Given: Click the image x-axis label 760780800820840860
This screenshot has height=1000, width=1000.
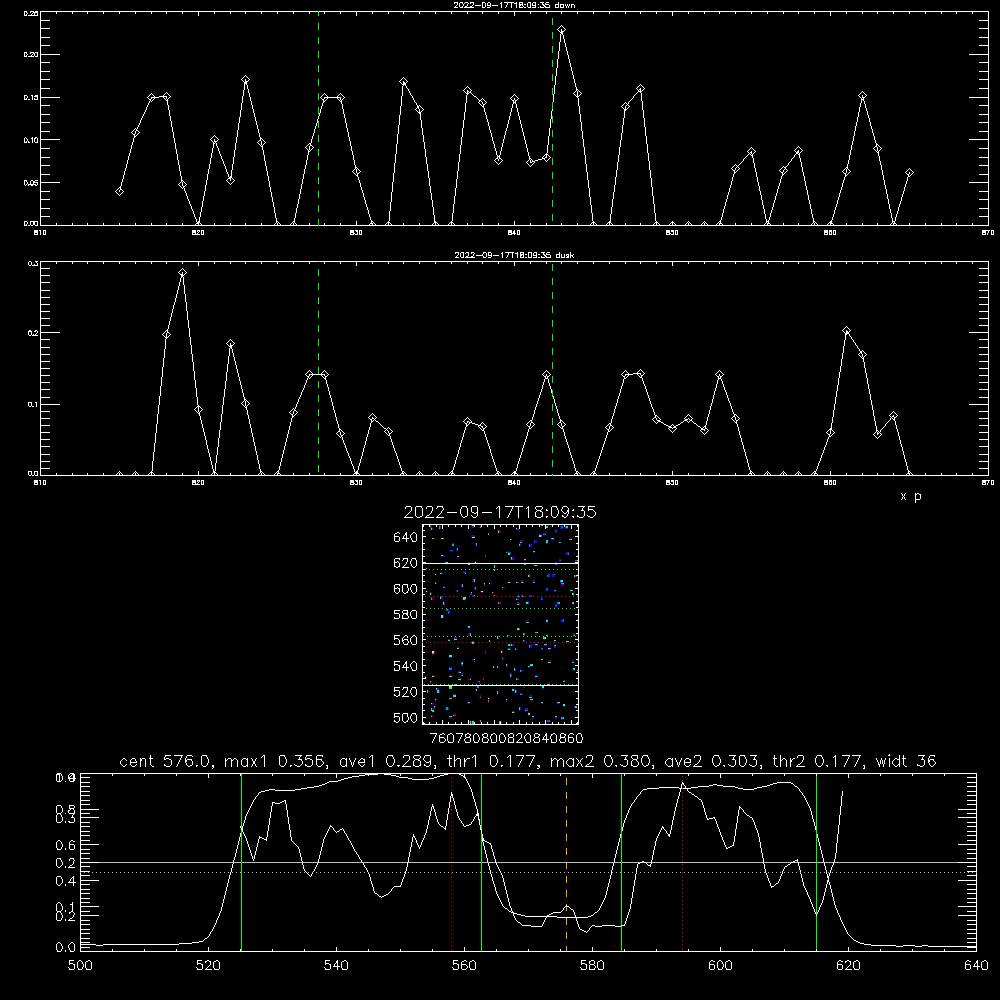Looking at the screenshot, I should [506, 738].
